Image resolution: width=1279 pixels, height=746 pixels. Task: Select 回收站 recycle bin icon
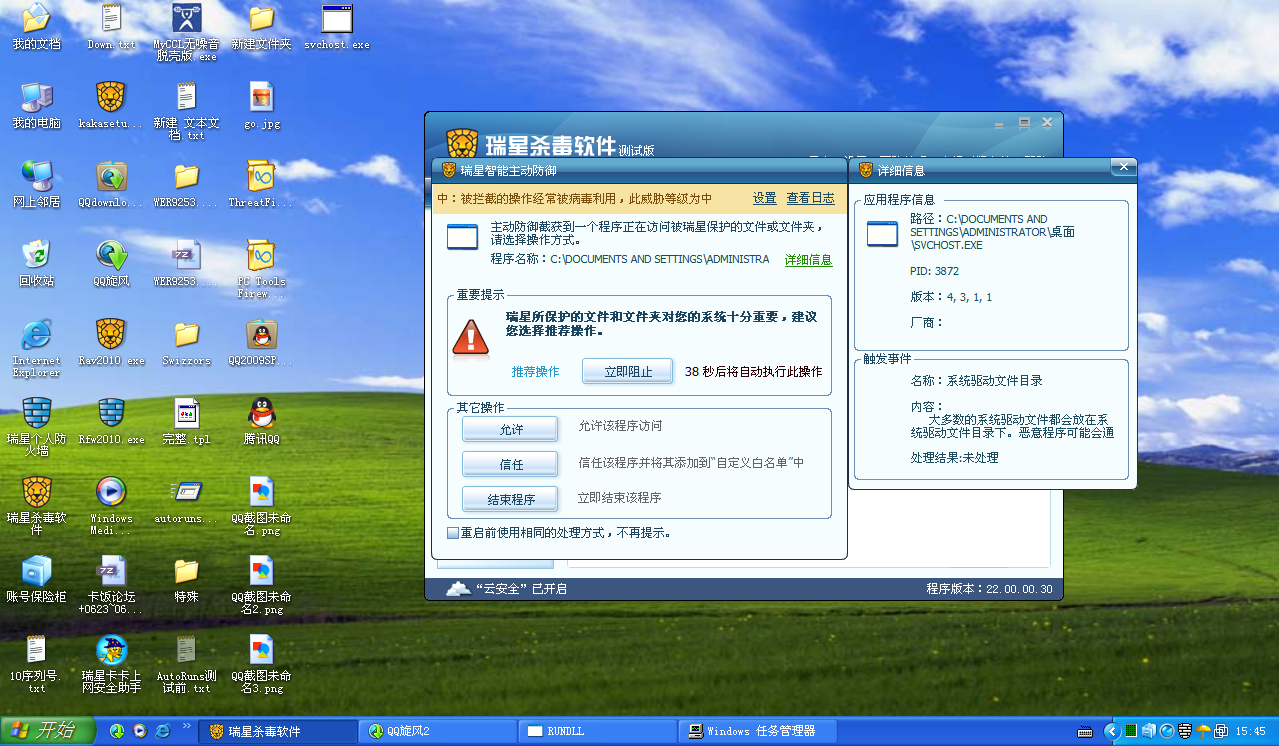tap(36, 263)
